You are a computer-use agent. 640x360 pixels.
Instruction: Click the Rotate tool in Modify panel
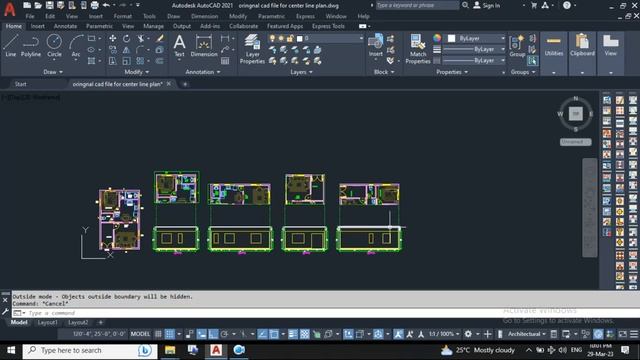click(x=127, y=38)
